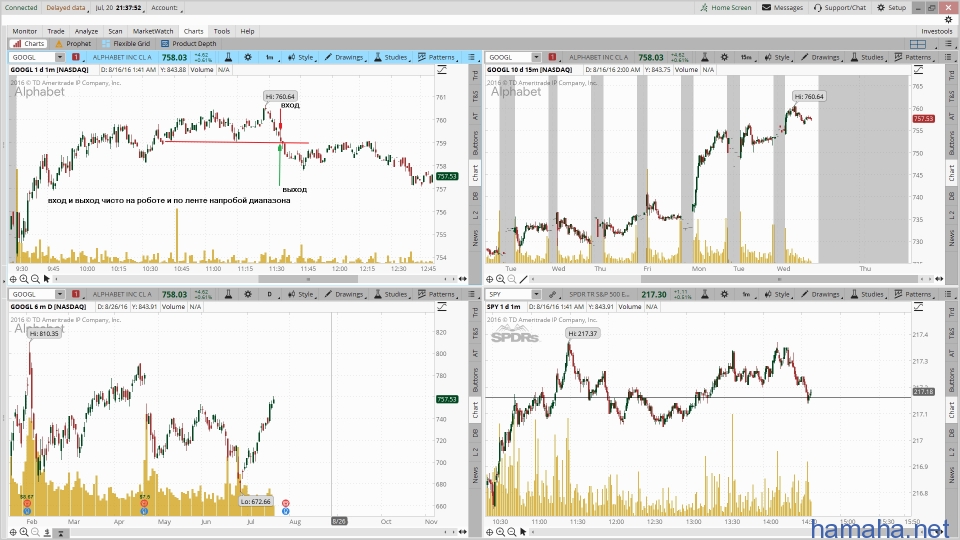This screenshot has width=960, height=540.
Task: Click the 8/26 date marker on bottom-left chart axis
Action: pos(339,521)
